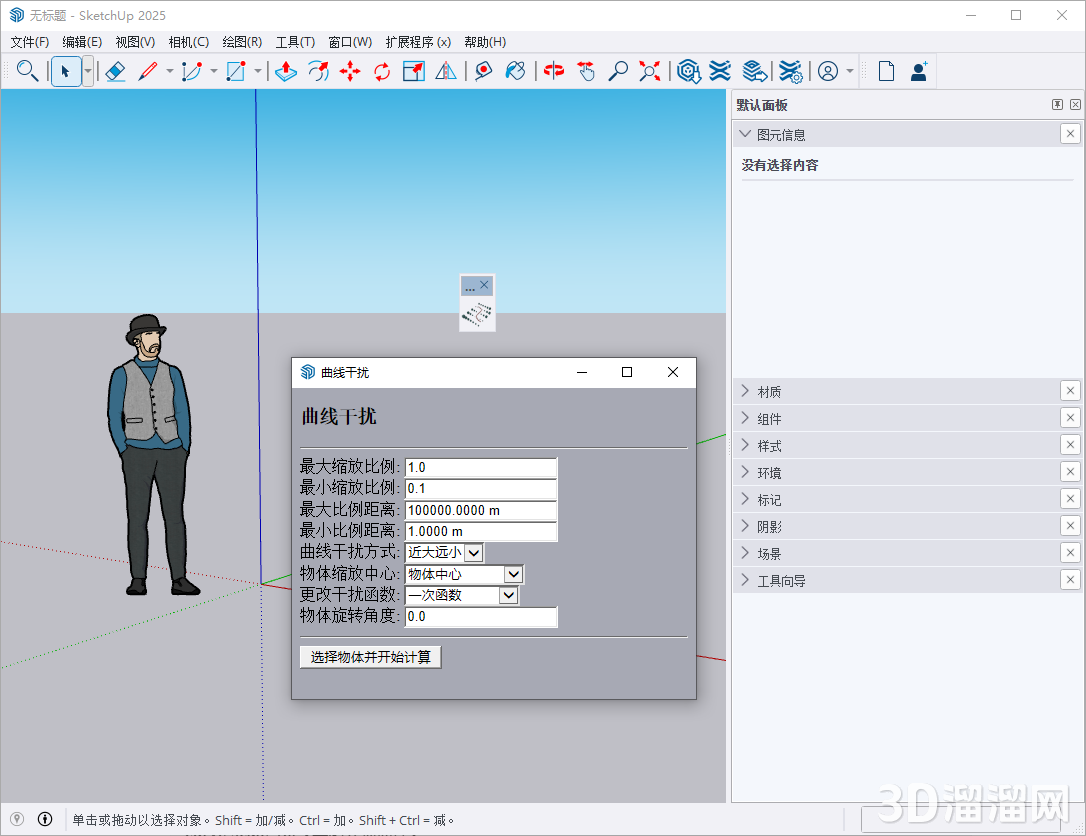Click the Send to LayOut icon
The image size is (1086, 836).
coord(754,71)
